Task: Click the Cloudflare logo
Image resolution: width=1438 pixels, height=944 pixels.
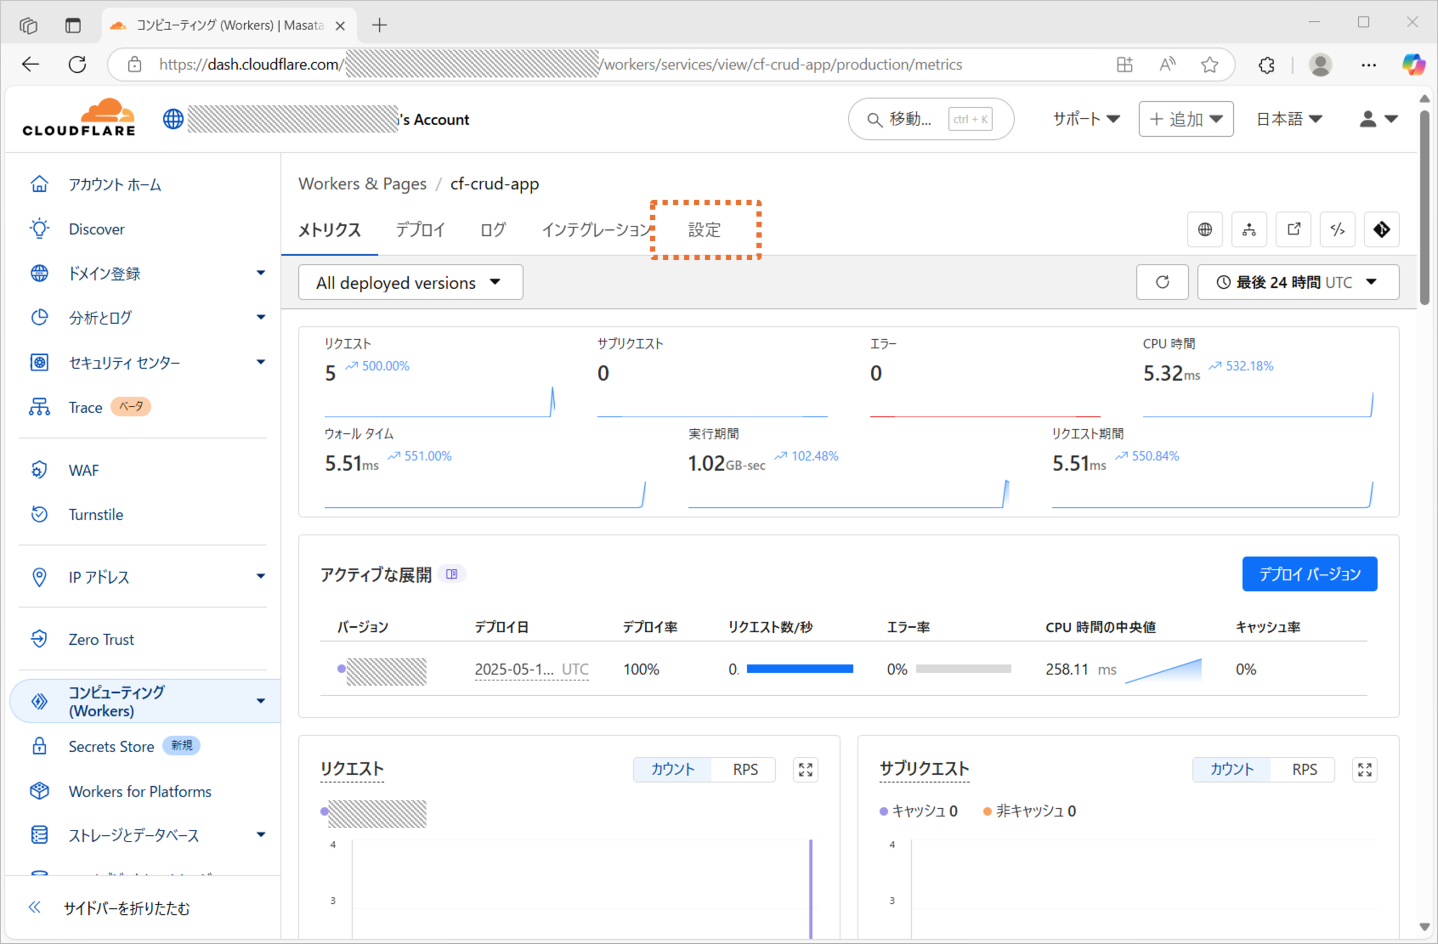Action: point(79,118)
